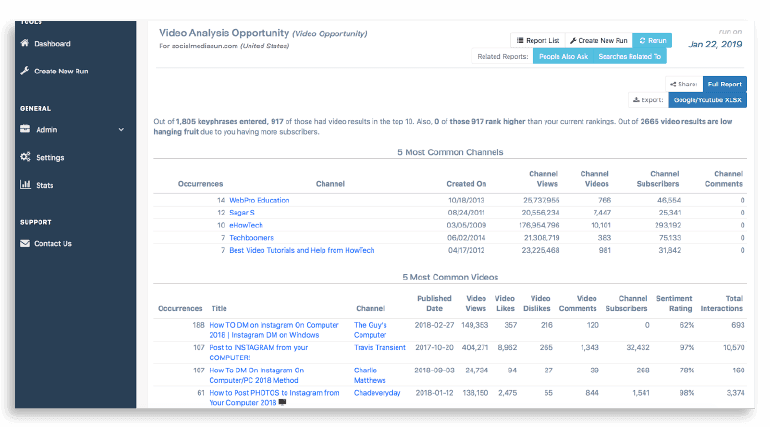Viewport: 770px width, 427px height.
Task: Click the Dashboard home icon in sidebar
Action: click(24, 44)
